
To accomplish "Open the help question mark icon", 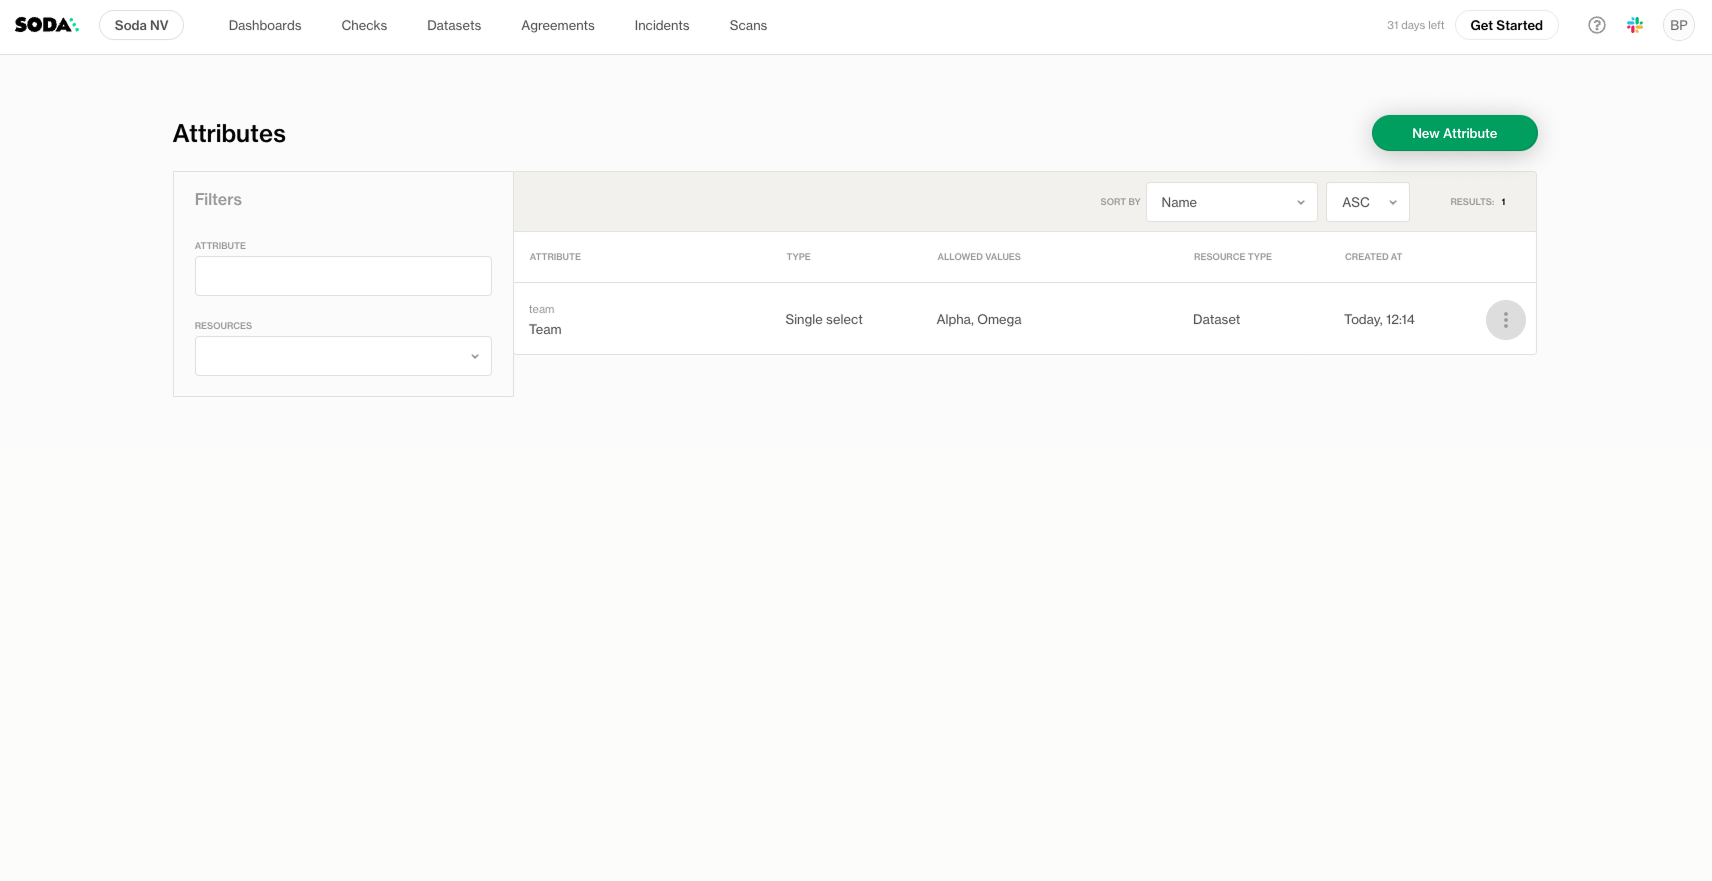I will [1596, 25].
